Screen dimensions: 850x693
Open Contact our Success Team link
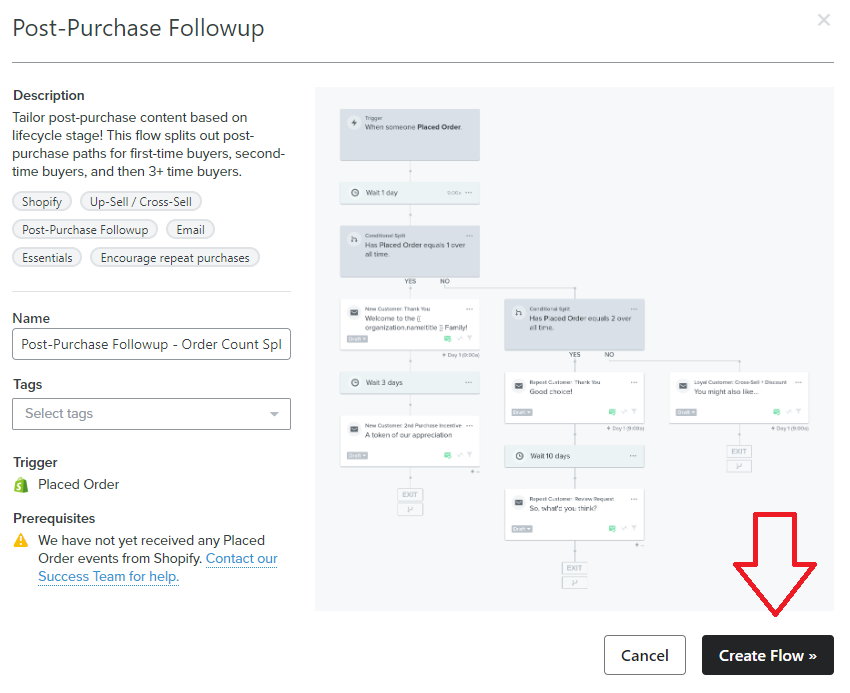point(157,567)
